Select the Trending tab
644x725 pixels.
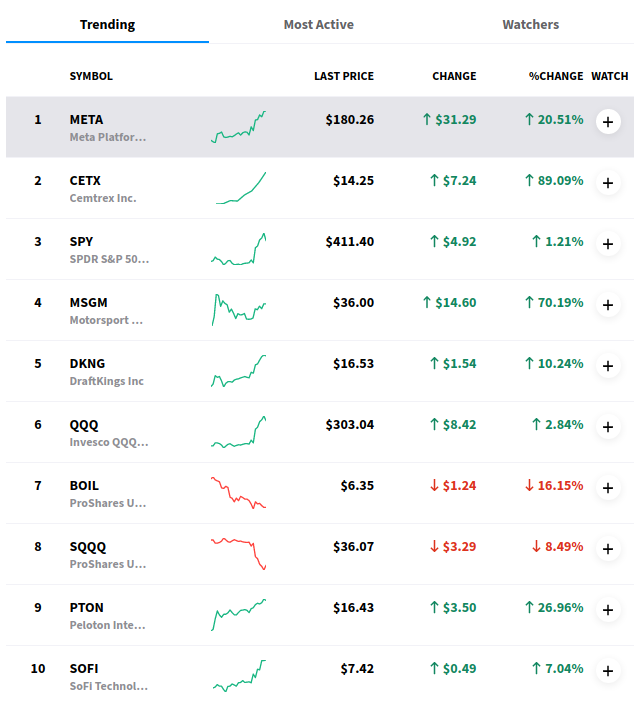pos(107,24)
